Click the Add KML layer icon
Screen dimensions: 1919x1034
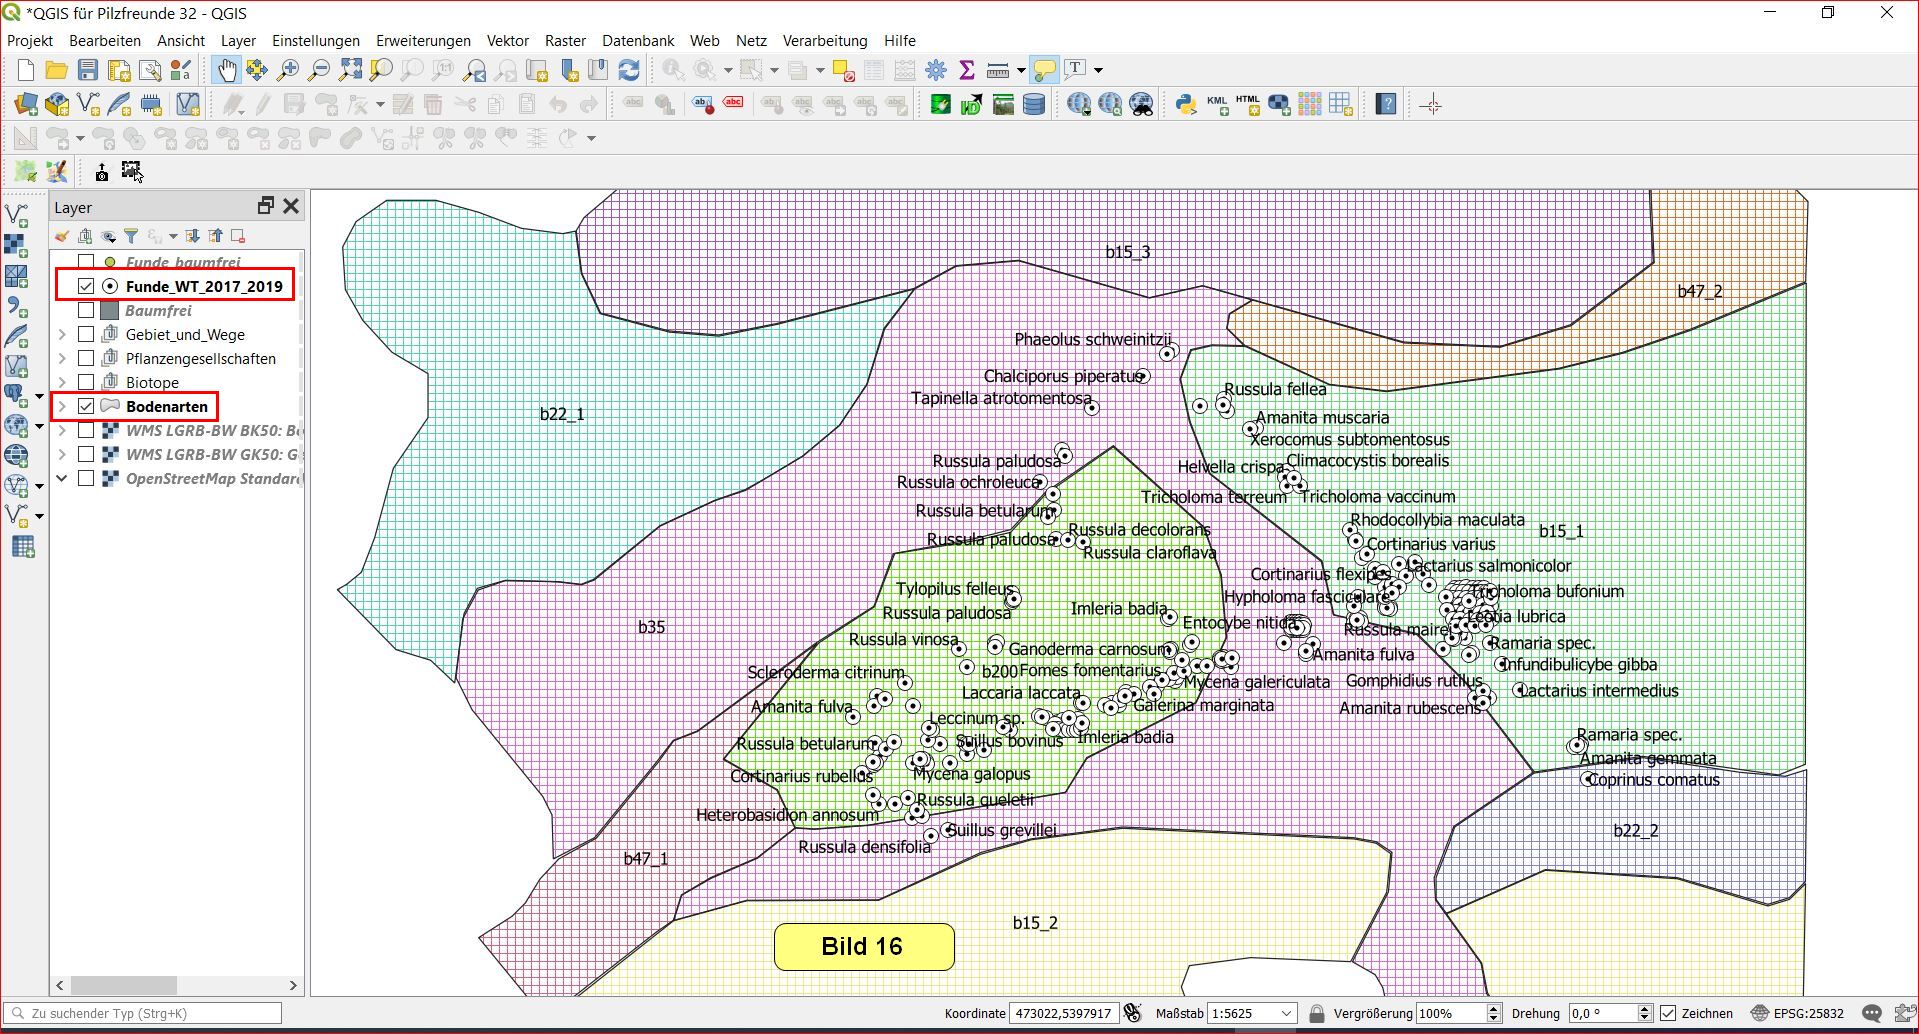1217,104
